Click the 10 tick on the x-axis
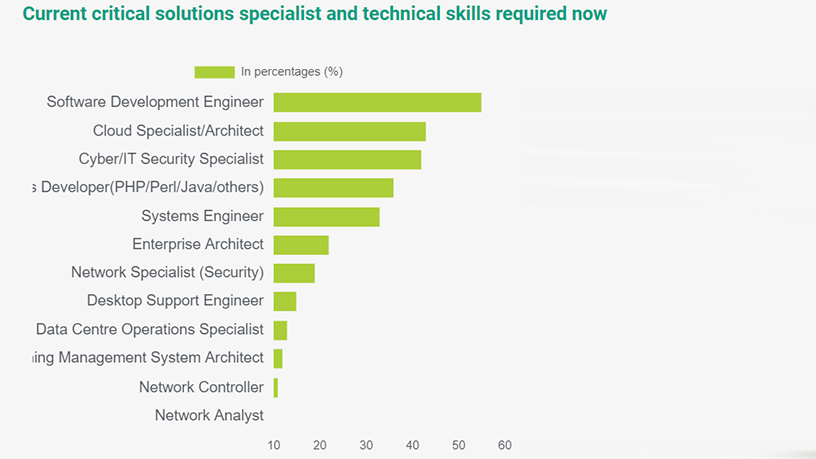 tap(274, 446)
